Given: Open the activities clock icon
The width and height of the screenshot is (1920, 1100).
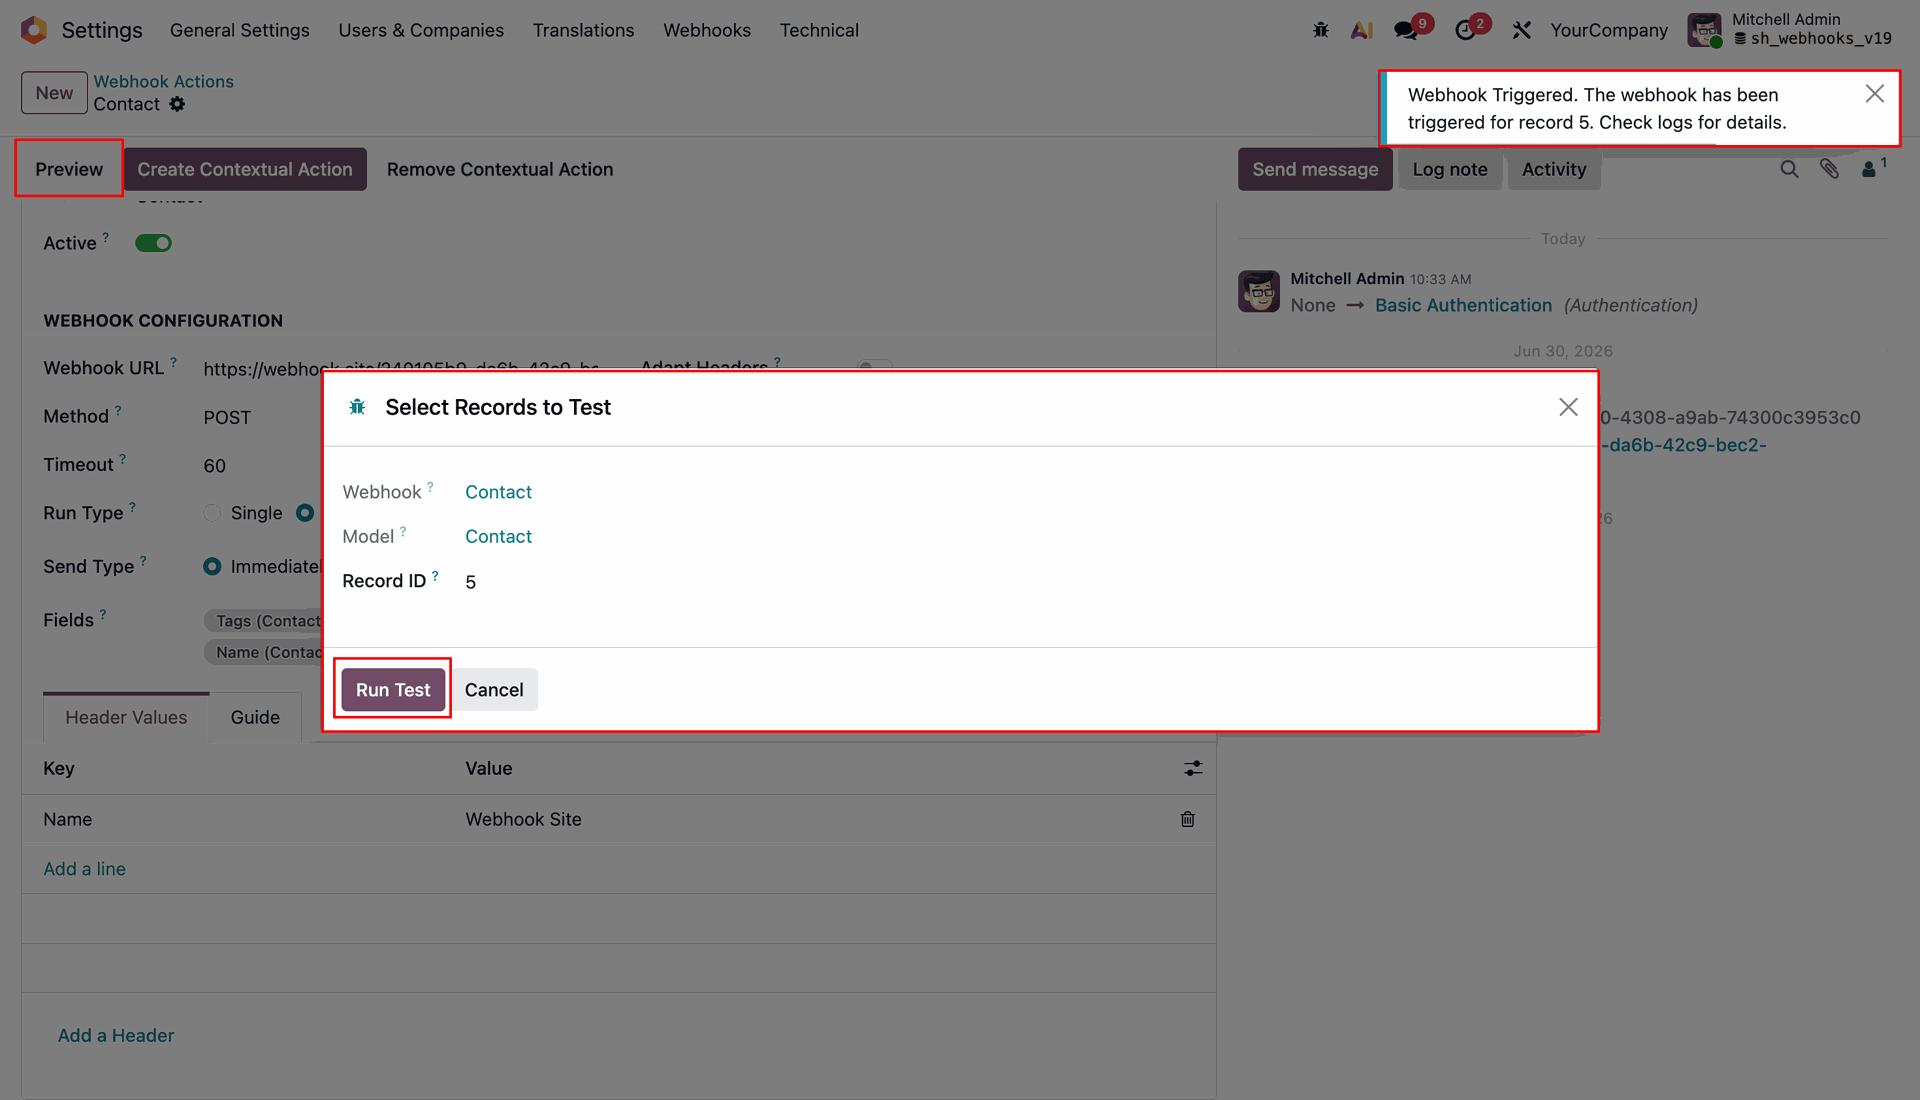Looking at the screenshot, I should coord(1465,30).
